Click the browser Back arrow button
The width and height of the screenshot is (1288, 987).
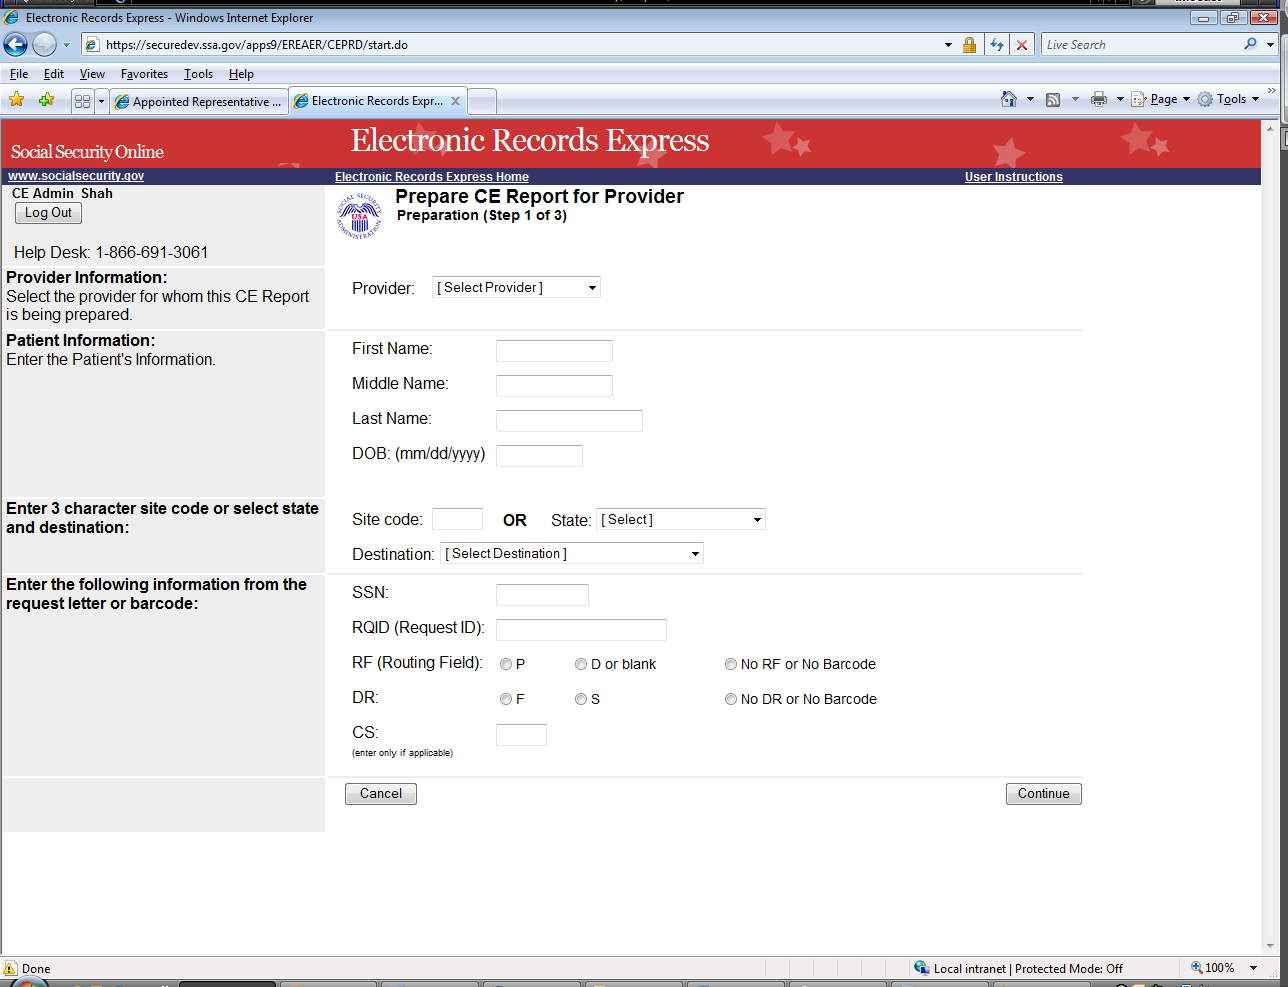click(15, 44)
